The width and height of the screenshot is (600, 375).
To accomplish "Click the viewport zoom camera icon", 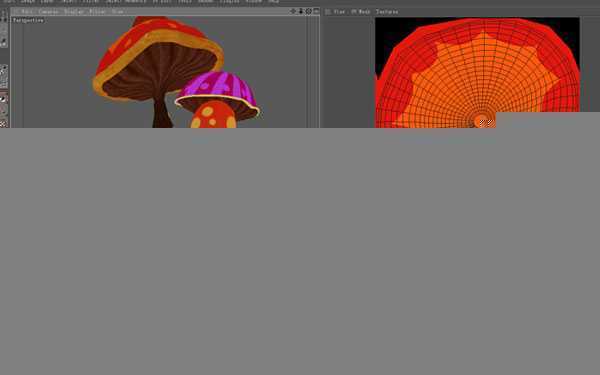I will coord(301,11).
